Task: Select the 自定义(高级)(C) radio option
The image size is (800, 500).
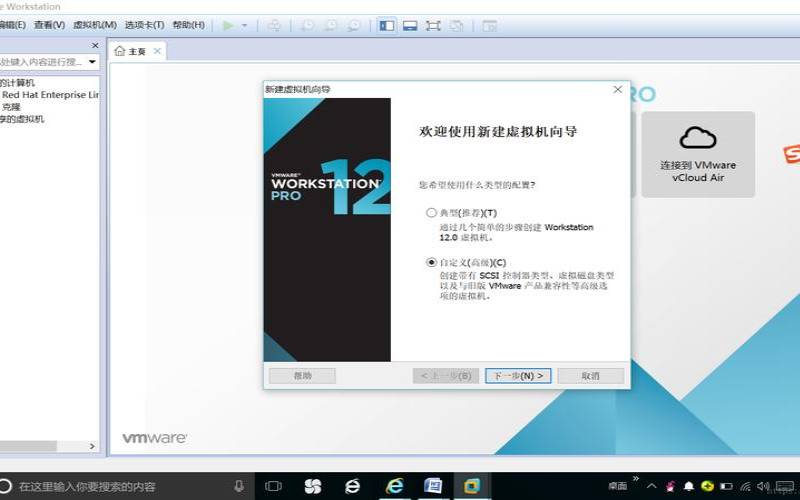Action: (x=432, y=262)
